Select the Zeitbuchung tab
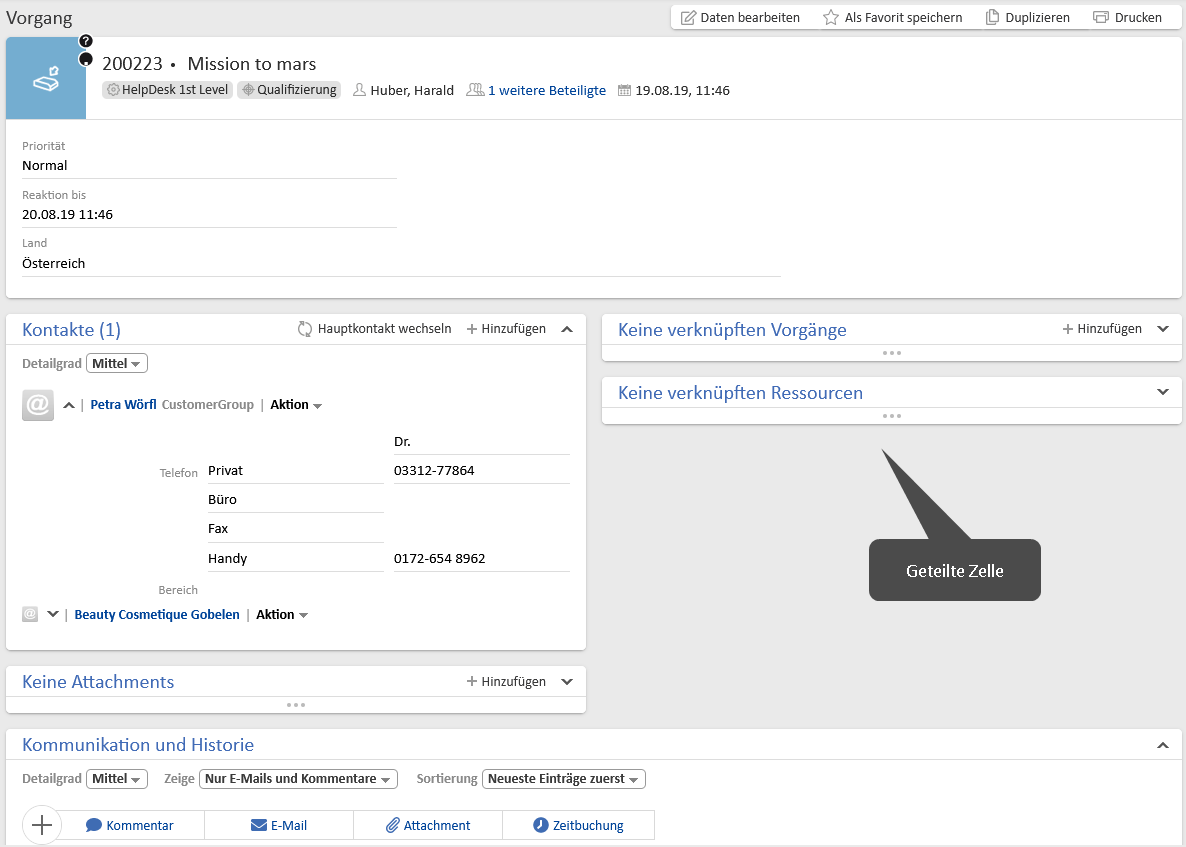The width and height of the screenshot is (1186, 847). (x=579, y=825)
